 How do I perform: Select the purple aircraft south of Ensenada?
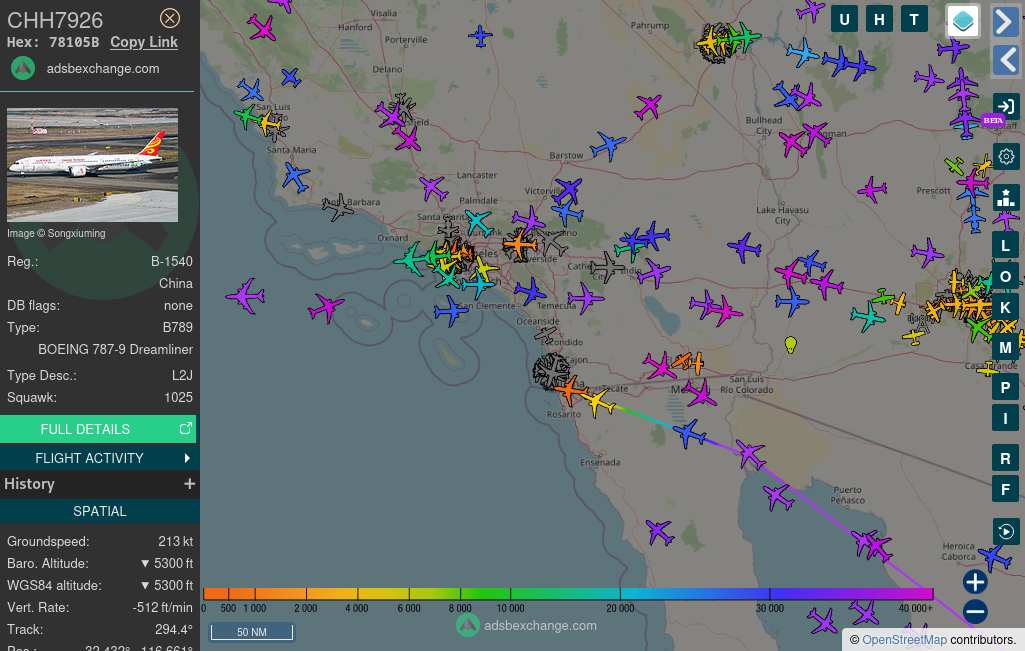[660, 533]
